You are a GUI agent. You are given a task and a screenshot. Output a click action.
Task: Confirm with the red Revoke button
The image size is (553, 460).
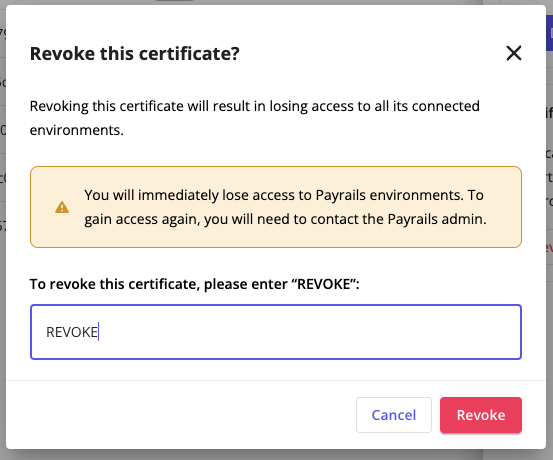[481, 415]
